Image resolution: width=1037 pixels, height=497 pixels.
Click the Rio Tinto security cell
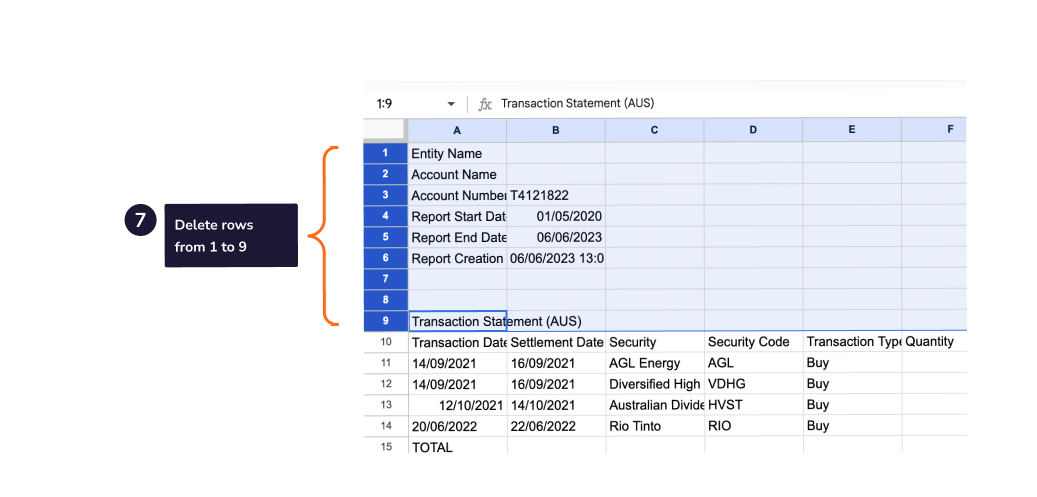point(654,426)
